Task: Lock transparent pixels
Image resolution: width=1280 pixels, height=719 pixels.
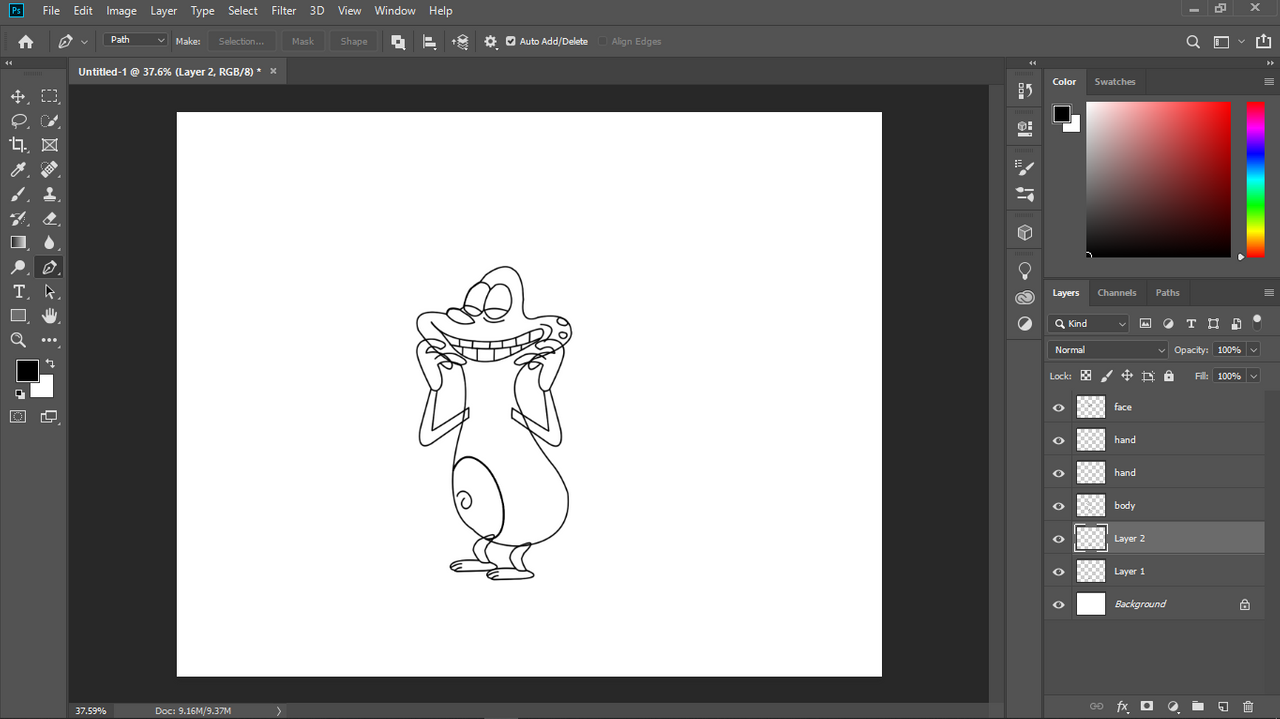Action: [x=1086, y=376]
